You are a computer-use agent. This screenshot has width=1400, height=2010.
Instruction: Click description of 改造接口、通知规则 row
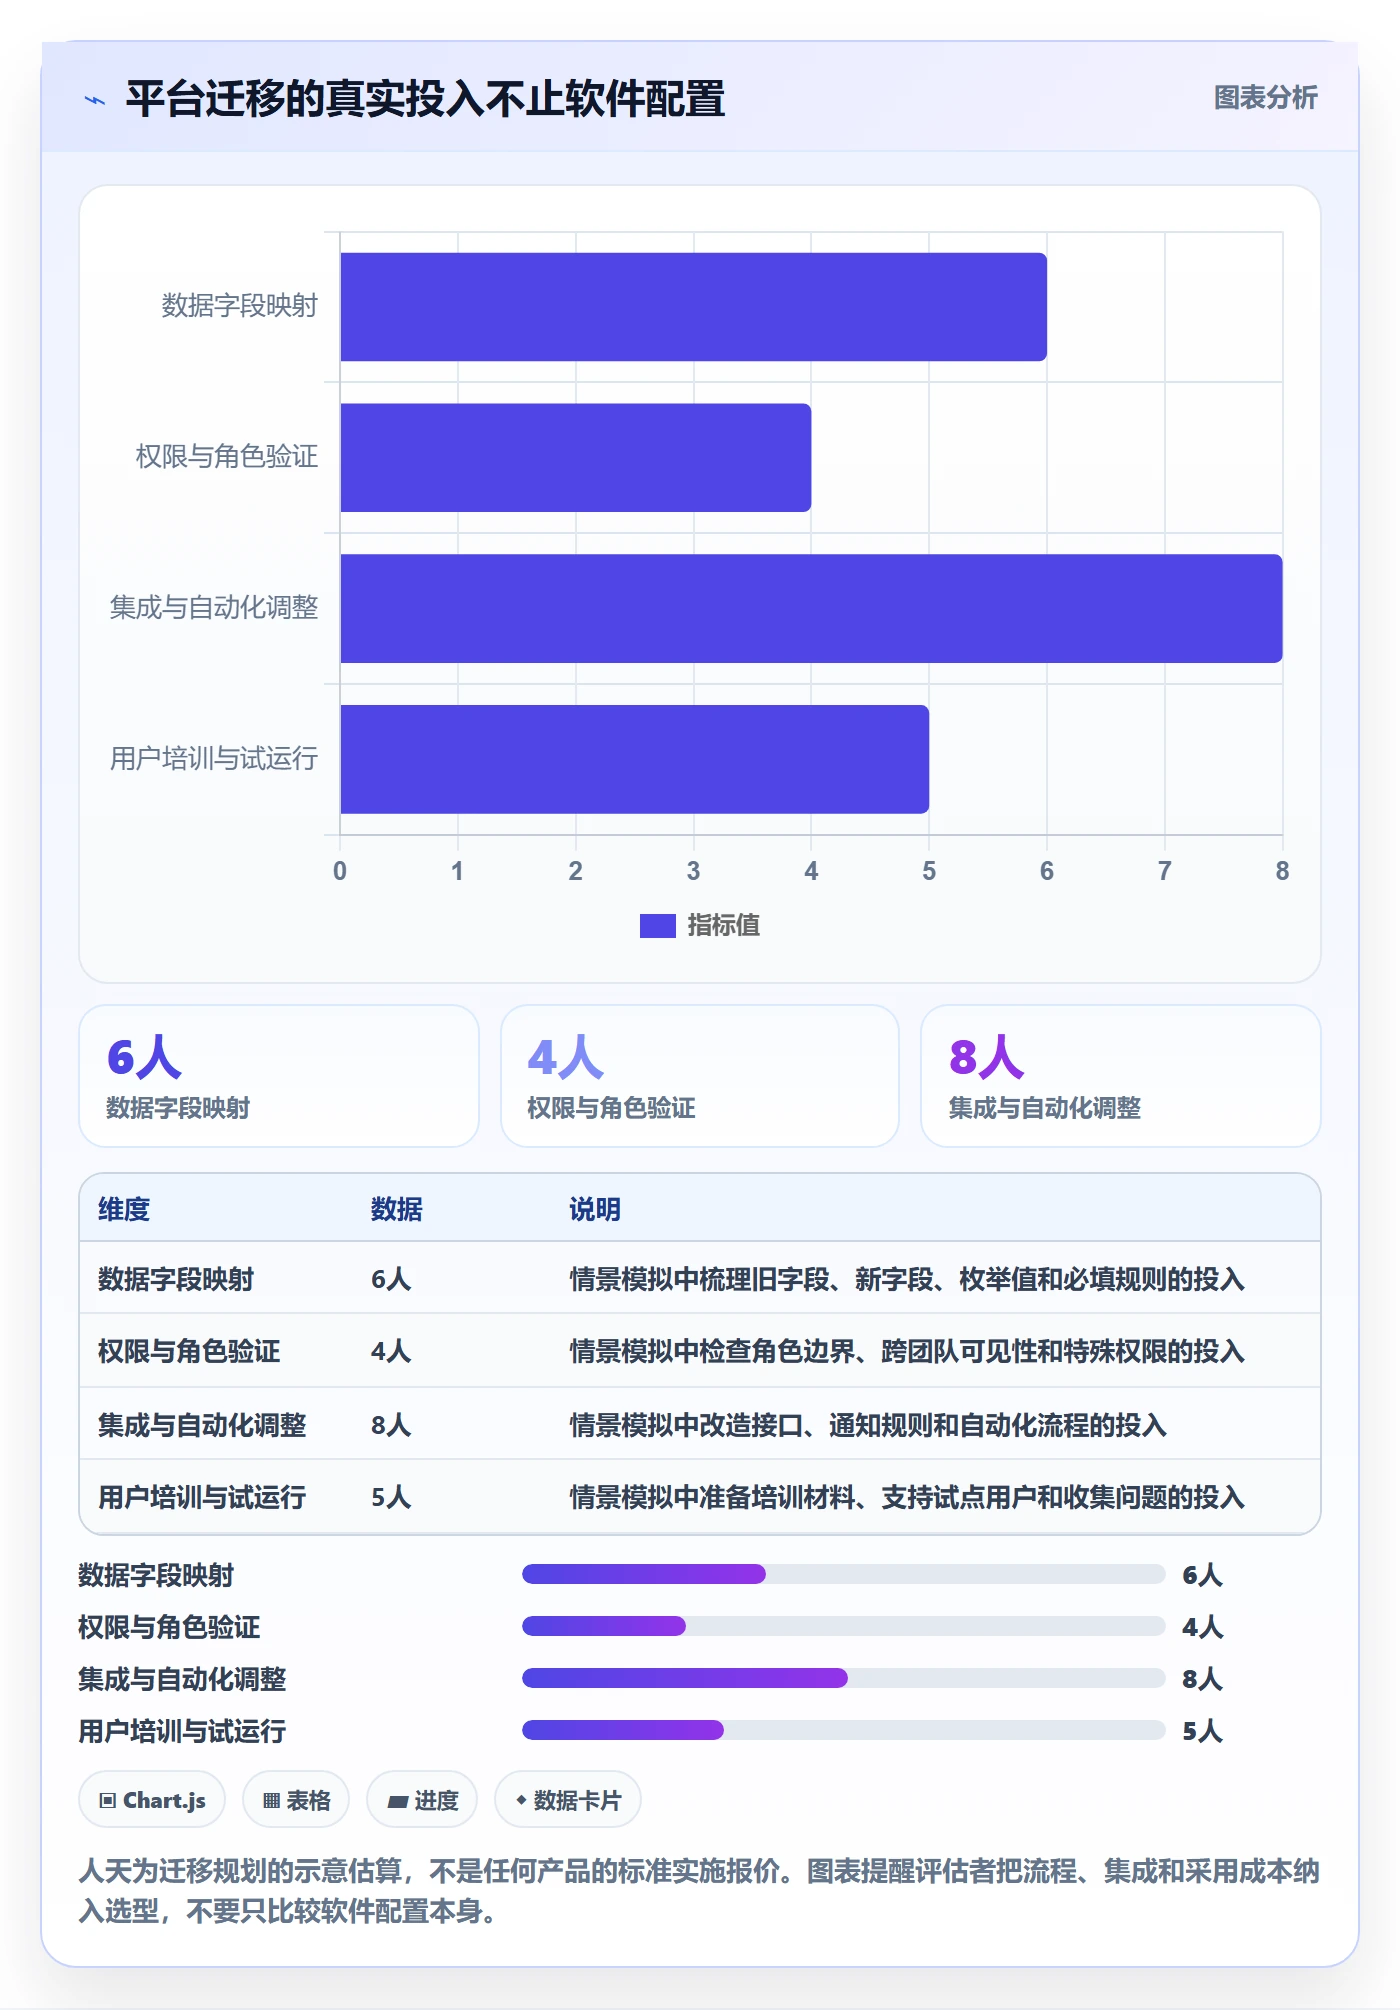point(868,1425)
